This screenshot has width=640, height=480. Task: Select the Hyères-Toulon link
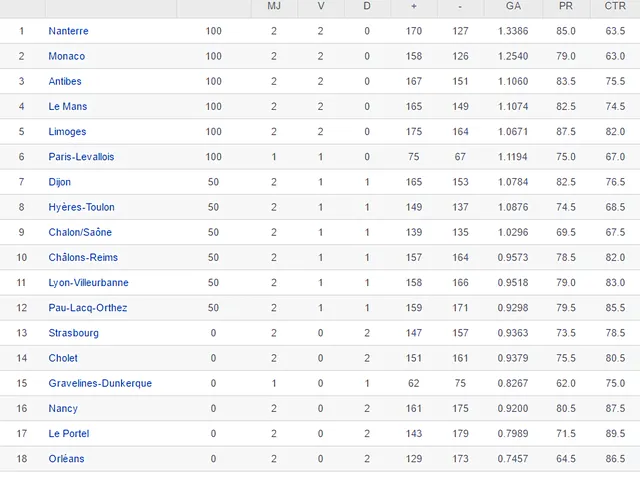(81, 207)
